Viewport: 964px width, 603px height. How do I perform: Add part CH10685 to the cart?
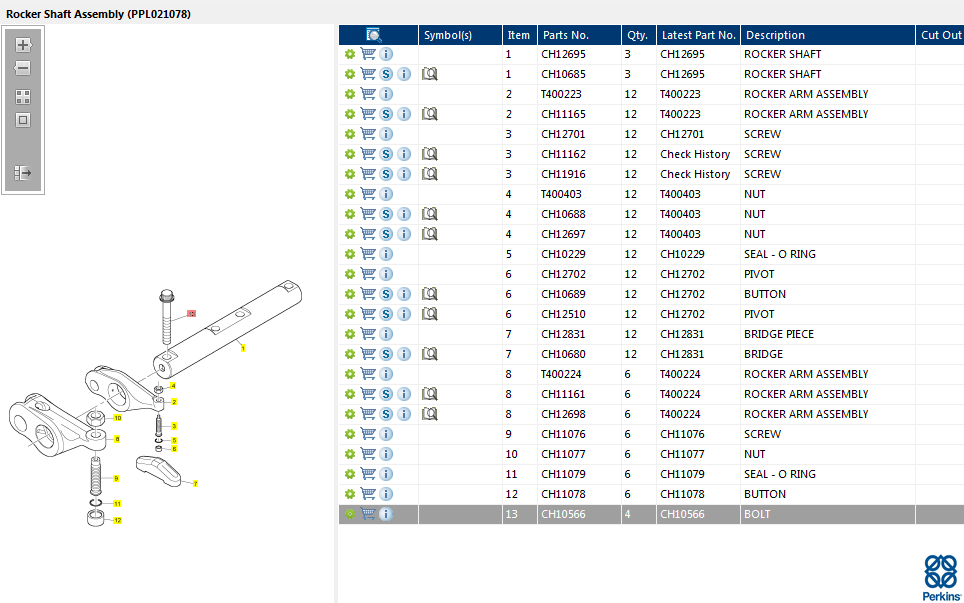coord(368,74)
